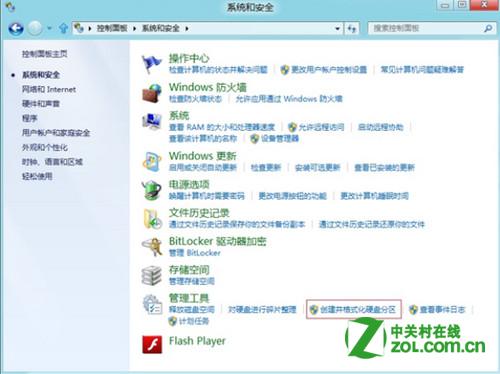Screen dimensions: 500x374
Task: Open the 电源选项 heading
Action: (x=189, y=185)
